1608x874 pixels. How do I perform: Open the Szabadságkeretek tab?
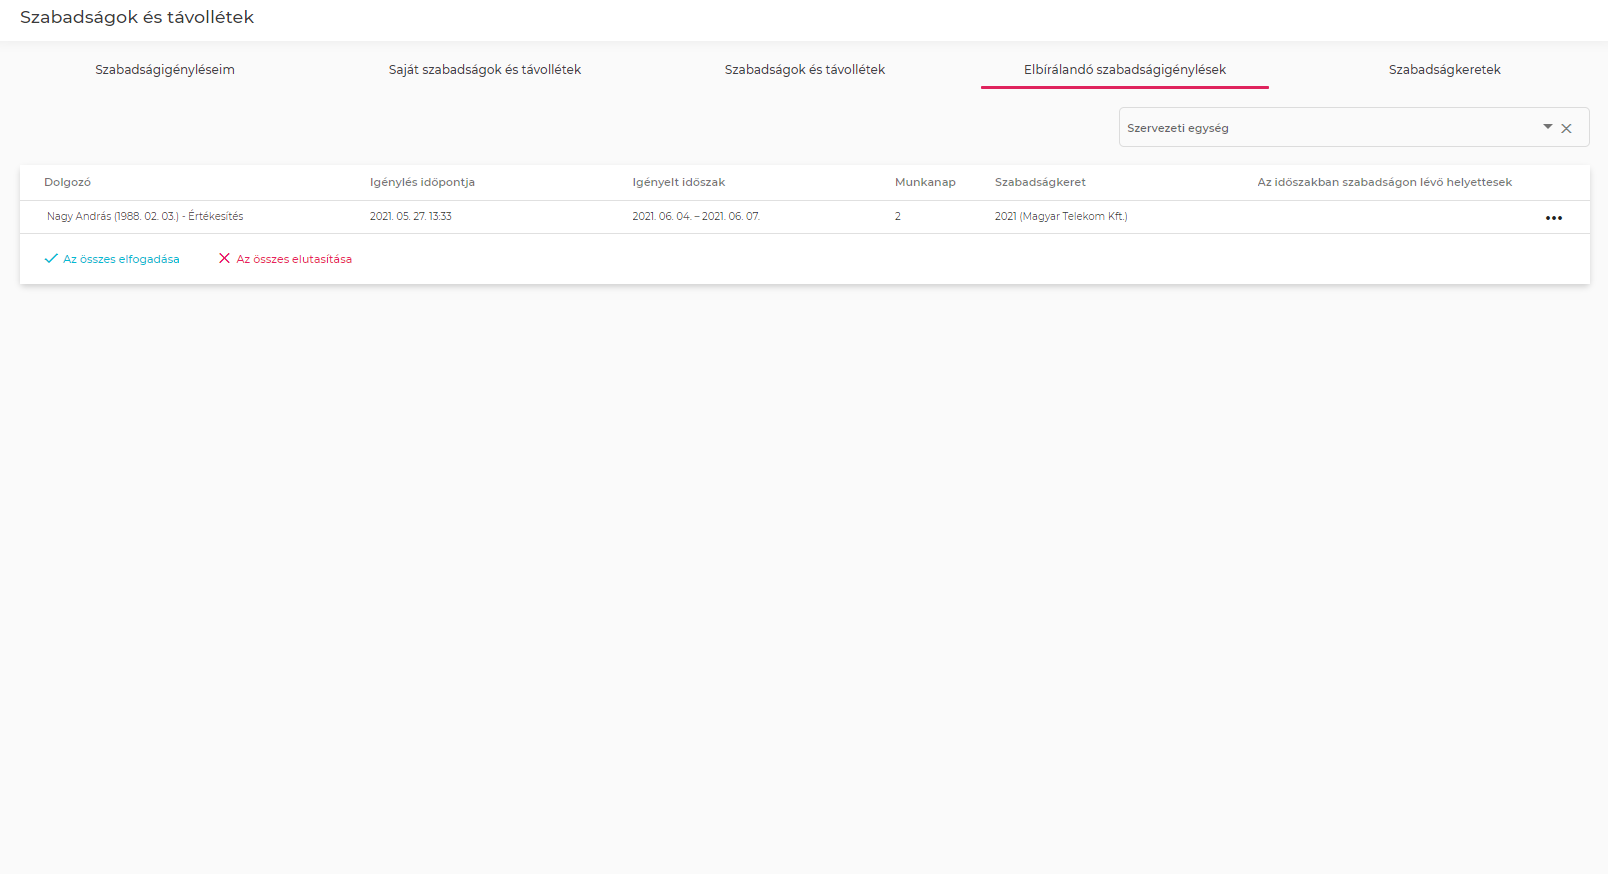tap(1444, 70)
